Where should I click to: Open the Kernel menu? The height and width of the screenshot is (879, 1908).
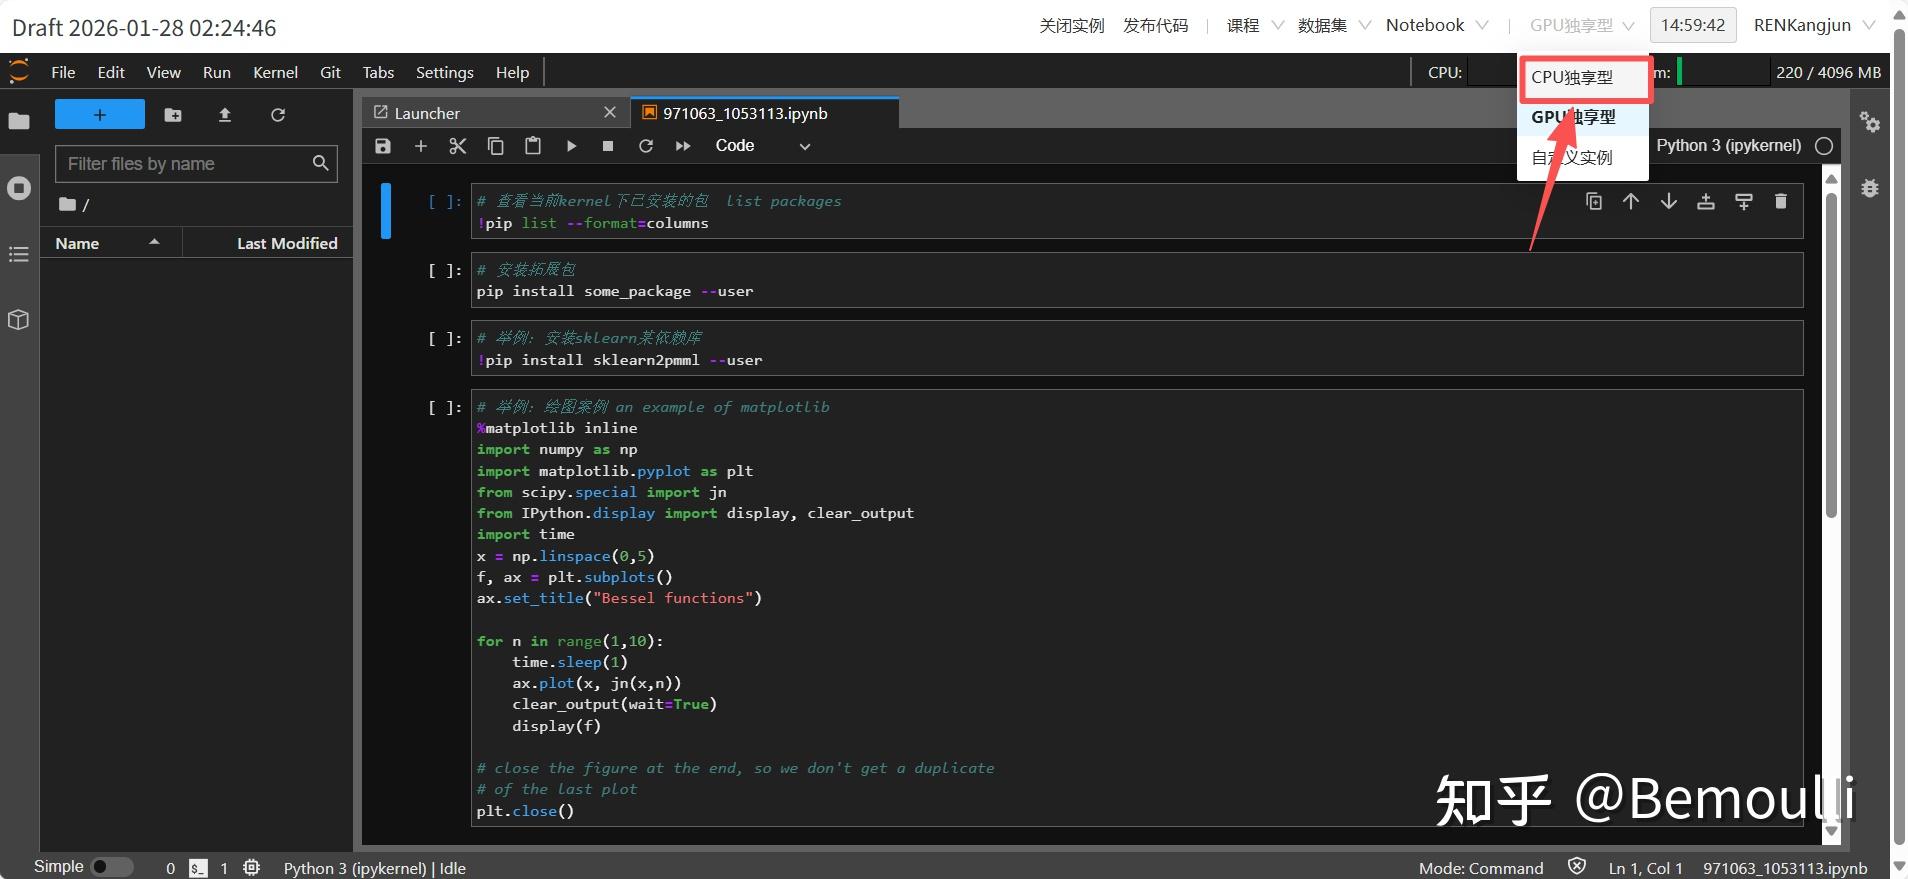[x=275, y=72]
